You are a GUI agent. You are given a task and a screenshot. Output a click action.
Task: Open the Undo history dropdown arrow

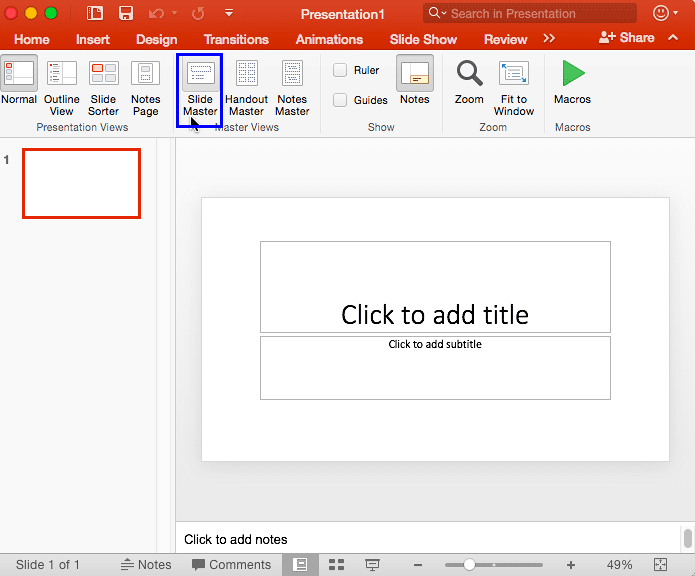pyautogui.click(x=175, y=14)
